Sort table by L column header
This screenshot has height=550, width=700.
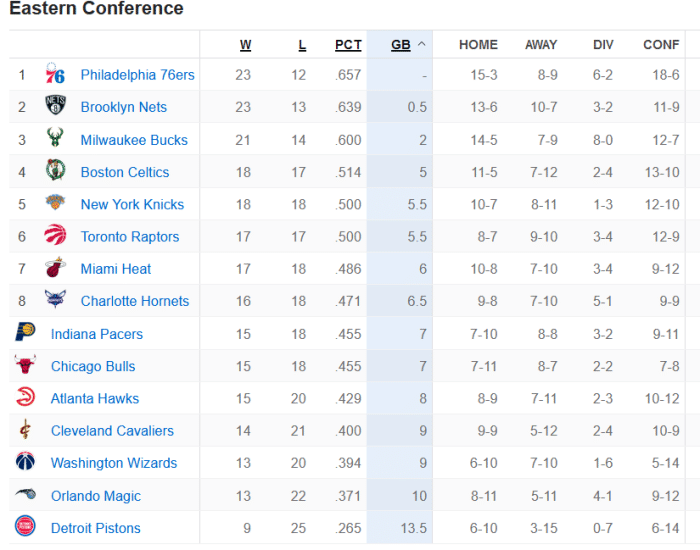click(x=302, y=45)
